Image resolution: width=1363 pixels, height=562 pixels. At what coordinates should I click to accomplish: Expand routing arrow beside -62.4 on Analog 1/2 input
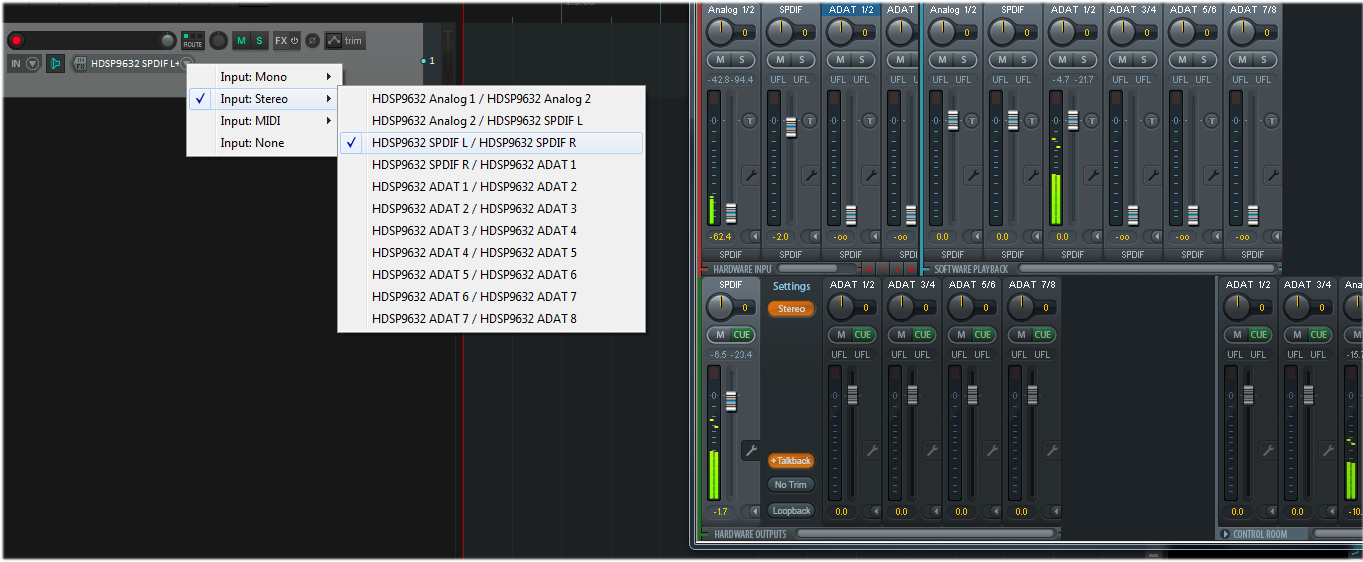pos(755,237)
